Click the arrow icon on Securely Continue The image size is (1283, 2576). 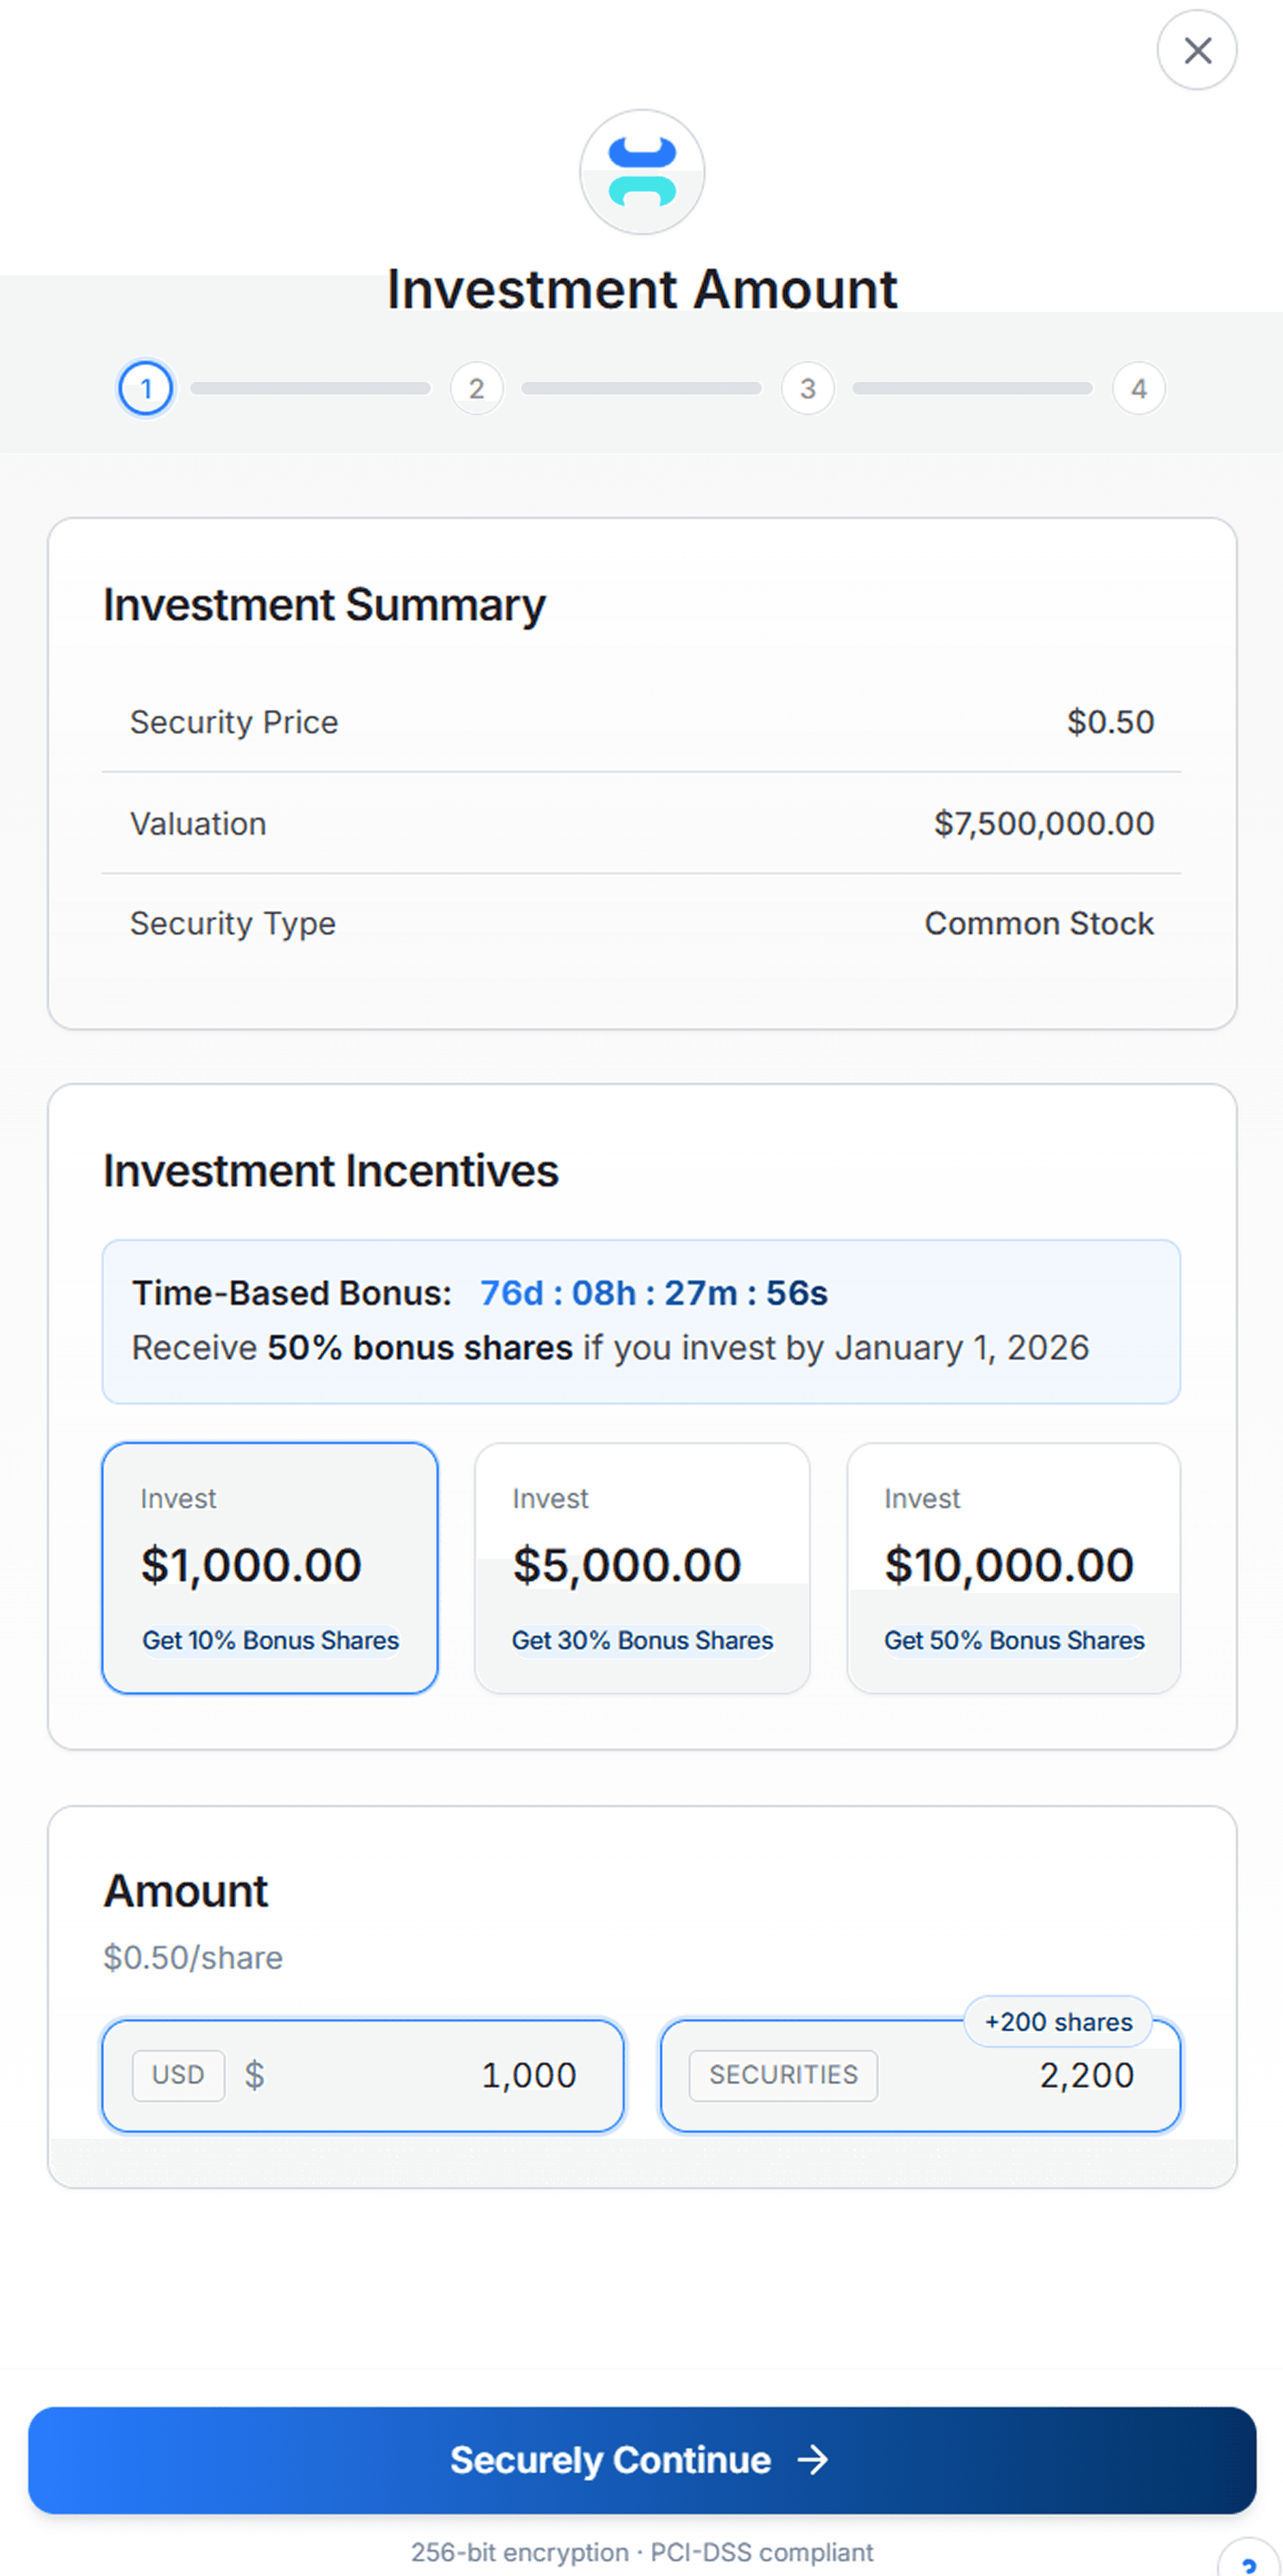click(x=814, y=2459)
